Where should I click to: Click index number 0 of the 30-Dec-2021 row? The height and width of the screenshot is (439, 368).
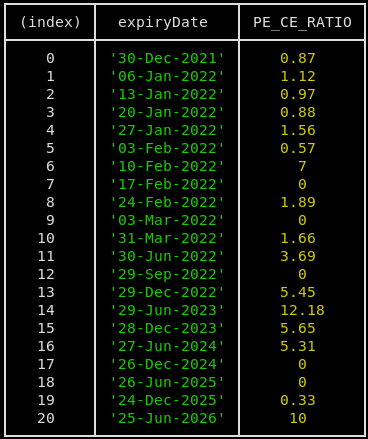coord(50,58)
